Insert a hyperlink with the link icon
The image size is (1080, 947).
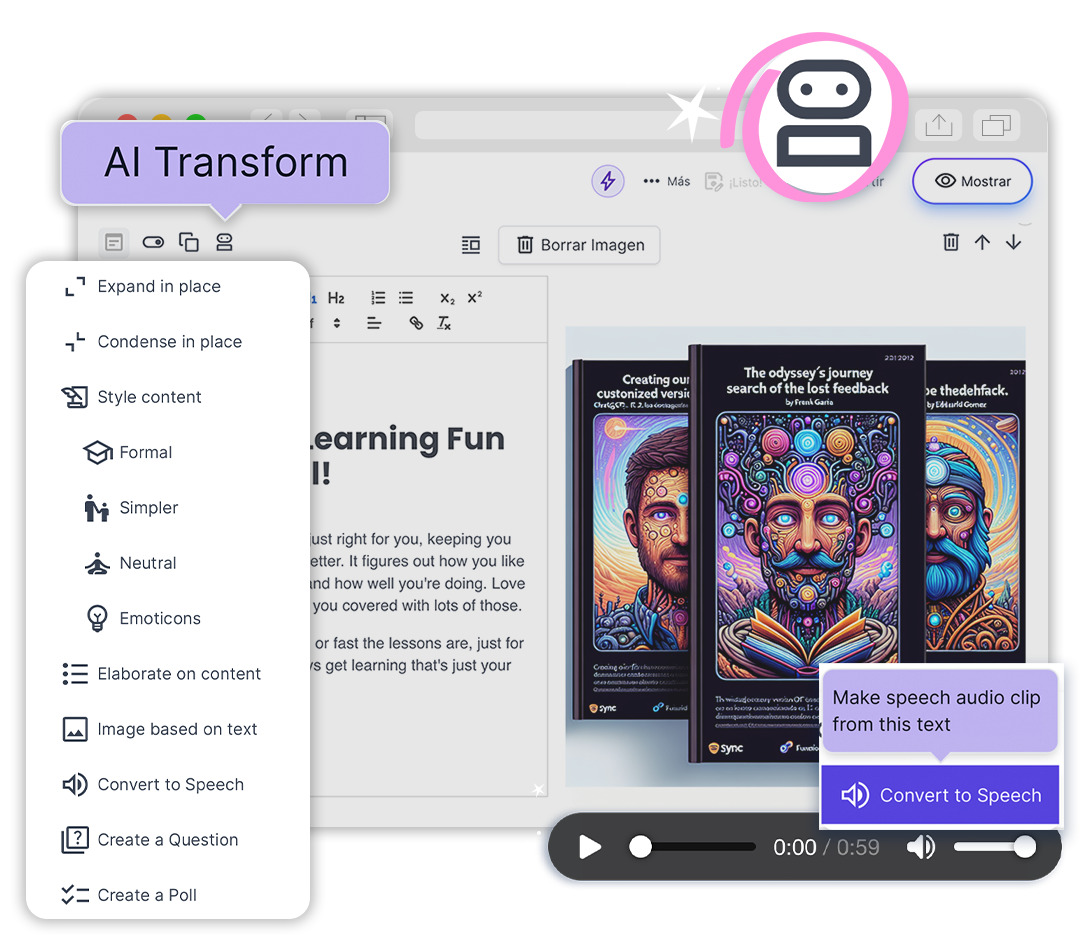pyautogui.click(x=416, y=323)
